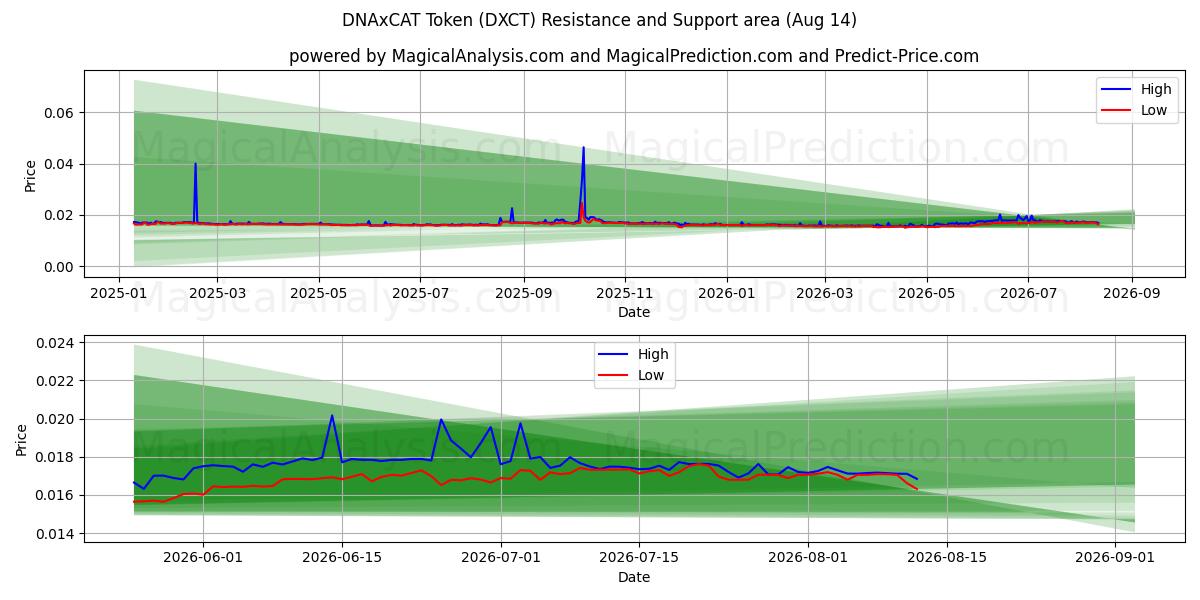Click the February 2025 price spike peak in the top chart
1200x600 pixels.
click(195, 163)
